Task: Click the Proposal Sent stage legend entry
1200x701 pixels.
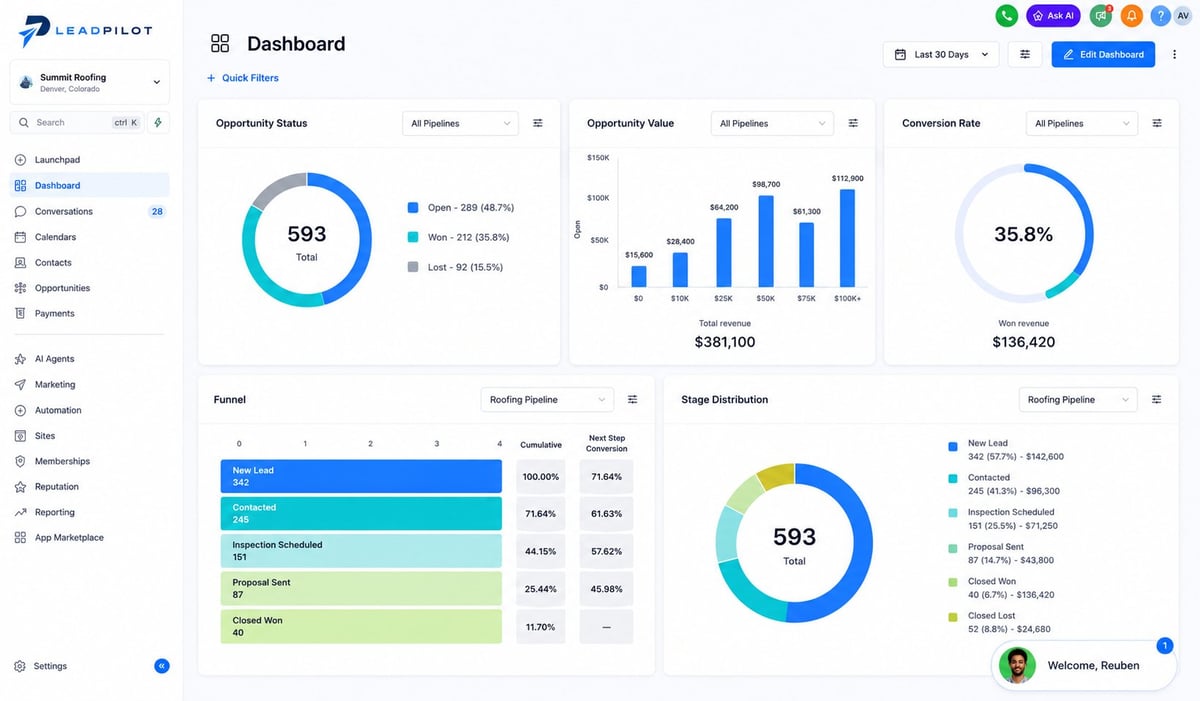Action: tap(1003, 554)
